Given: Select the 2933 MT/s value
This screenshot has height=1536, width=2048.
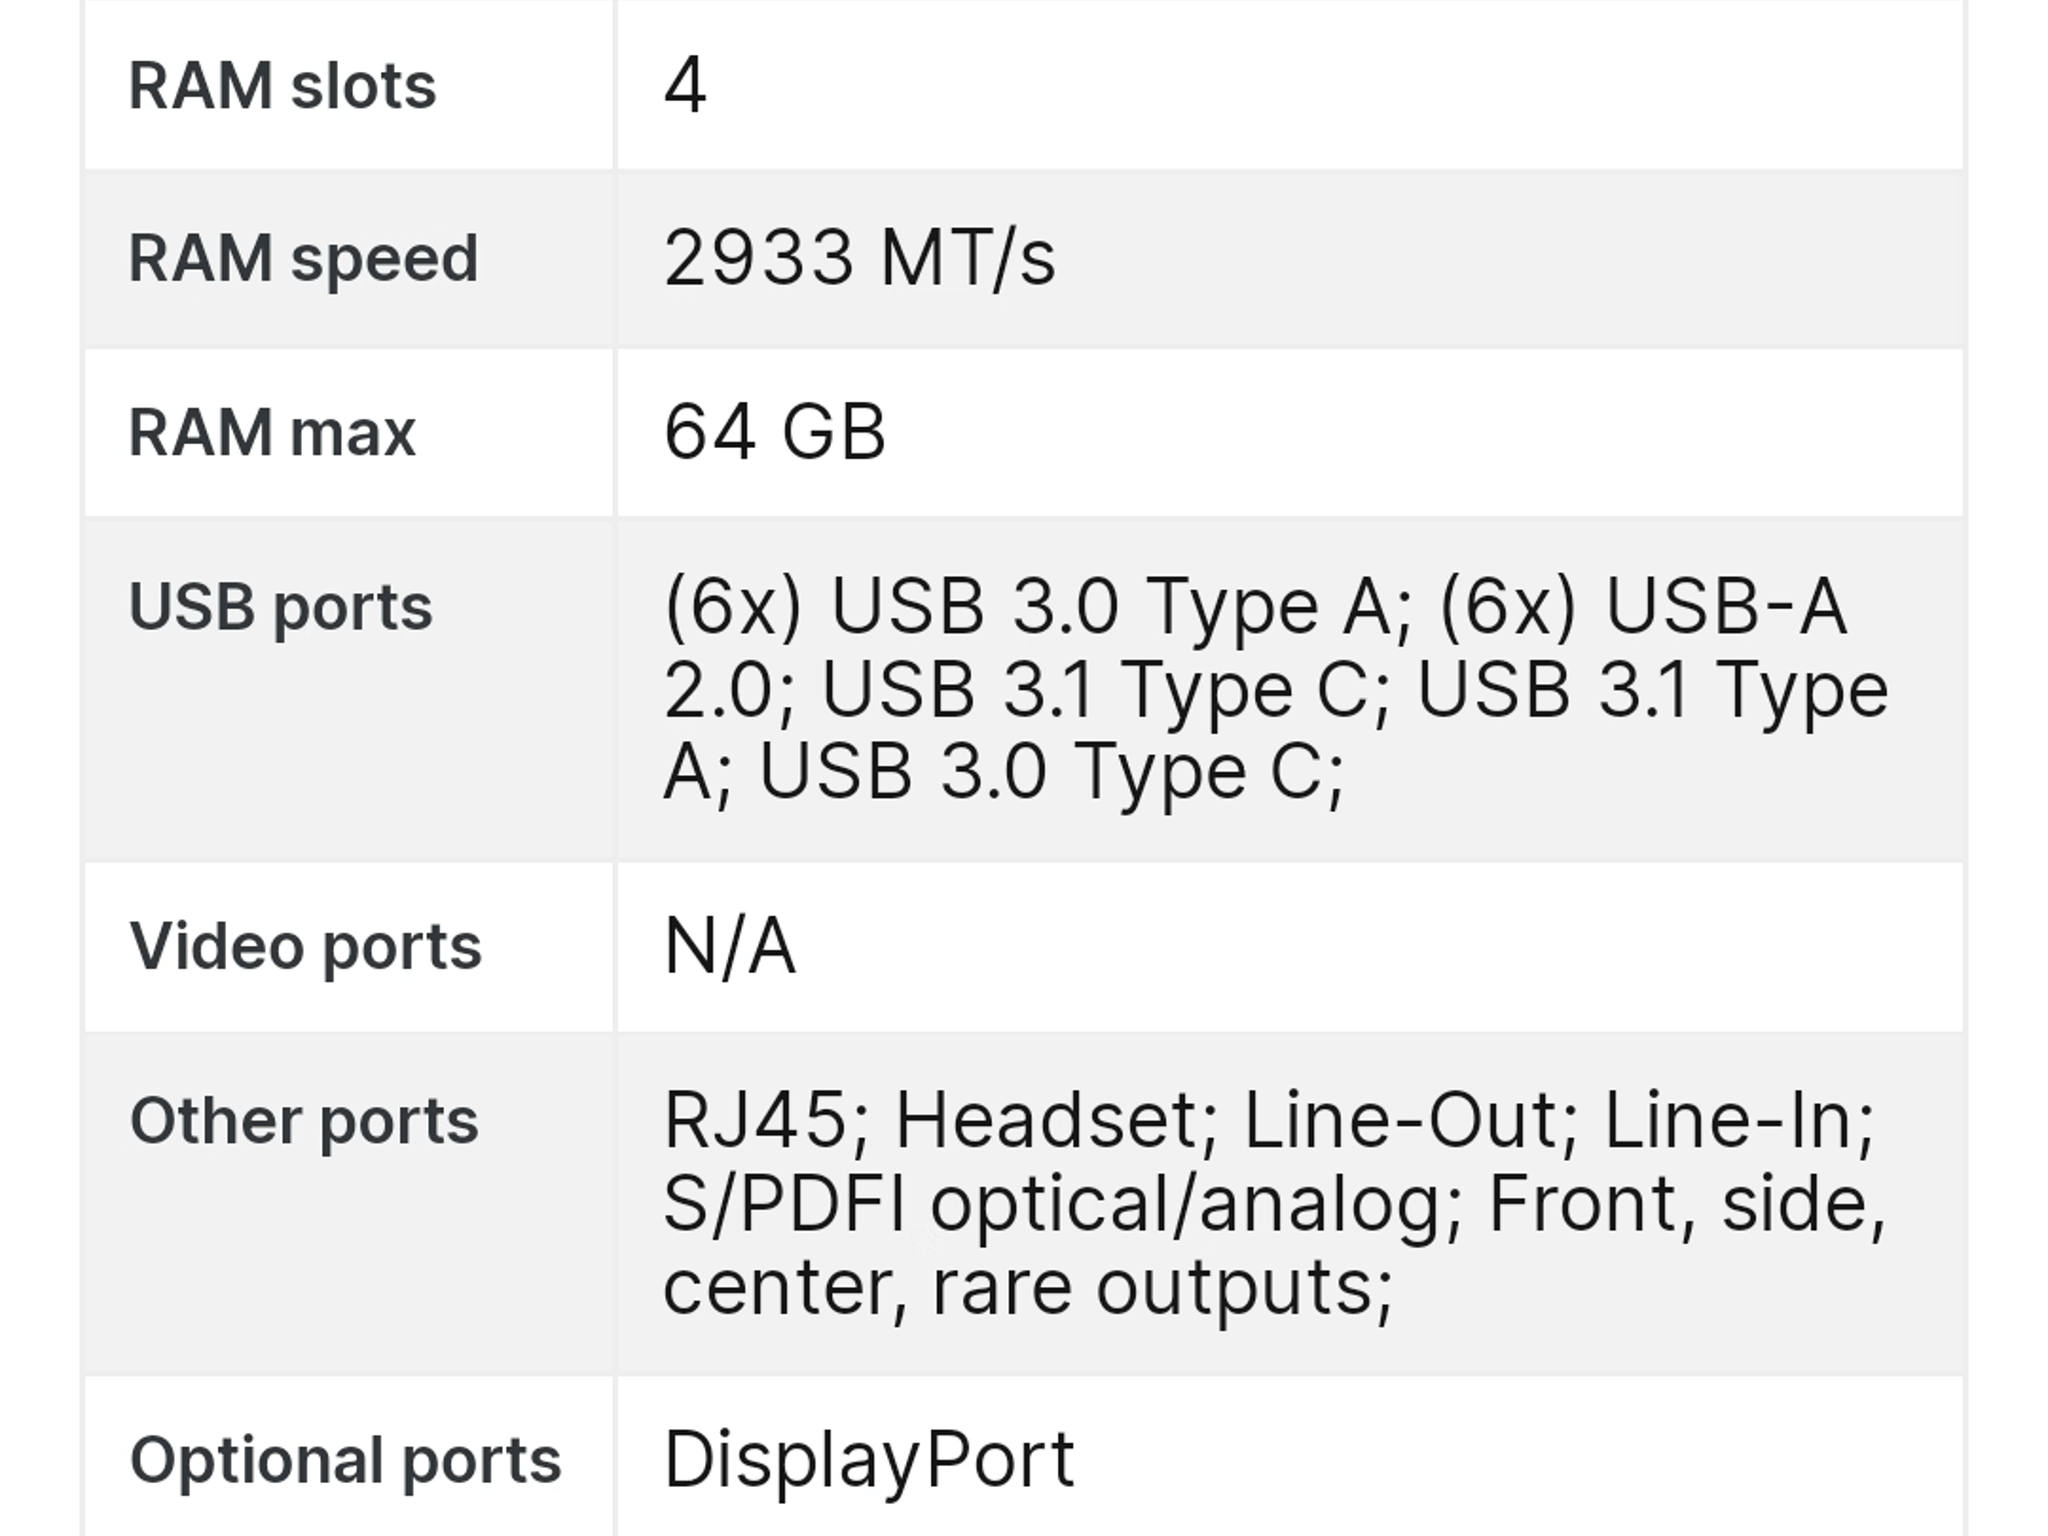Looking at the screenshot, I should click(859, 259).
